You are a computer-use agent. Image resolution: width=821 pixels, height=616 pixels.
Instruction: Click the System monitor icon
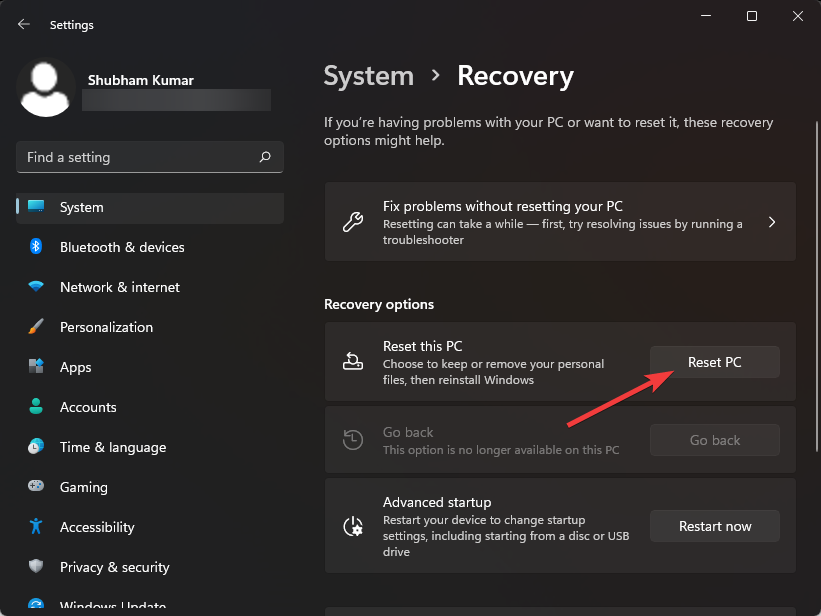(x=36, y=206)
